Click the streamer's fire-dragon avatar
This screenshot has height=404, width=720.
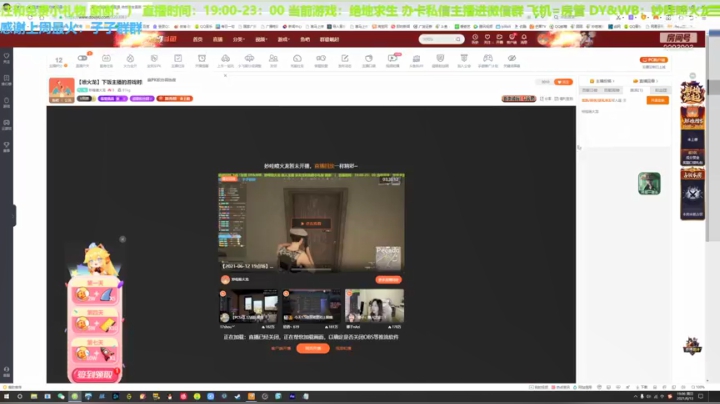(x=62, y=90)
